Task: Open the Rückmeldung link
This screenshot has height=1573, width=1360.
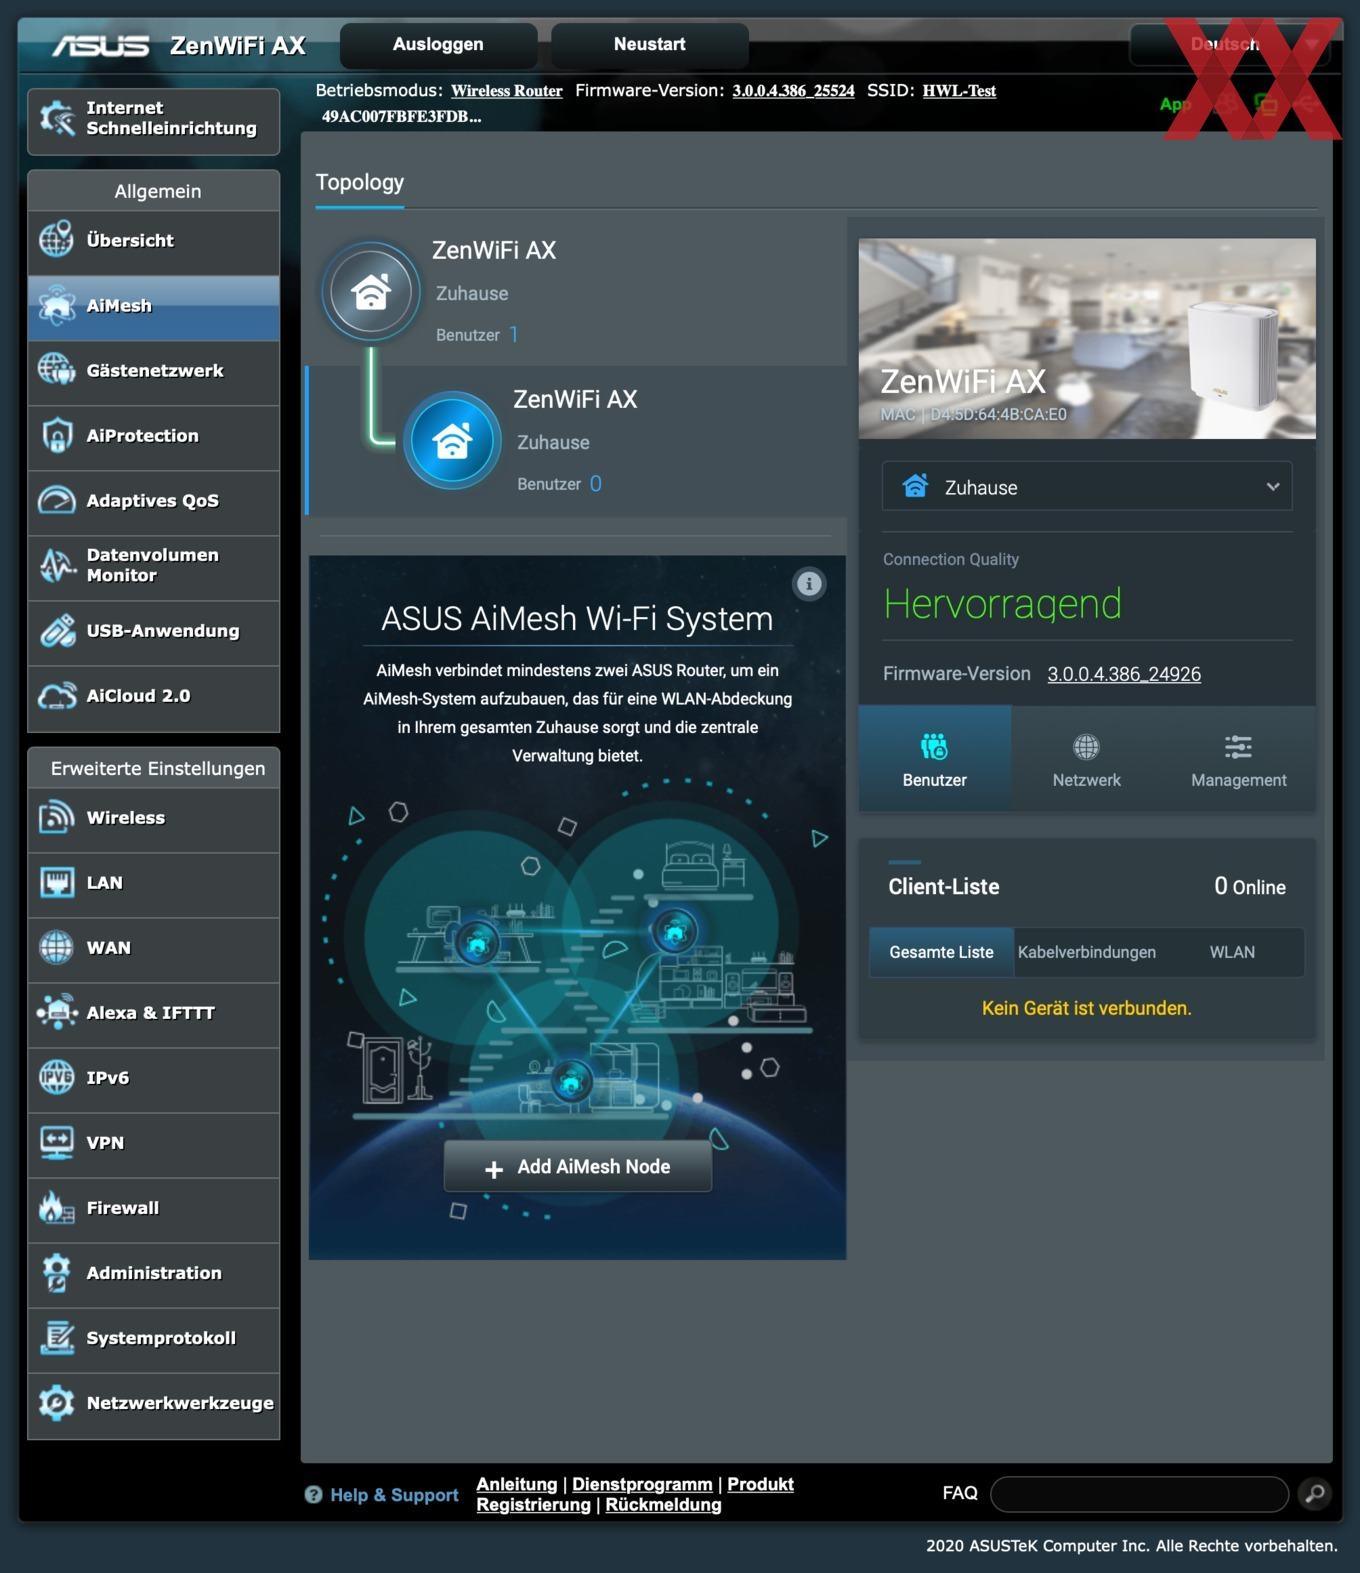Action: point(663,1504)
